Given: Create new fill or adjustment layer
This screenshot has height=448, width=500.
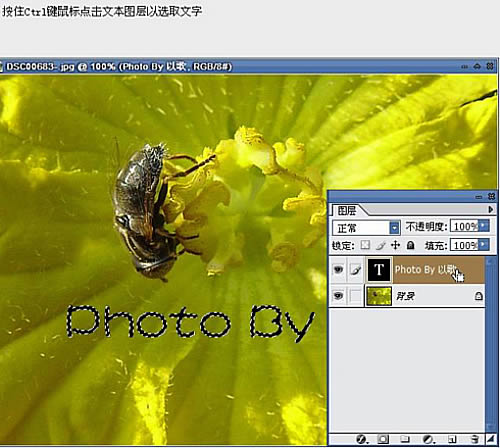Looking at the screenshot, I should point(429,439).
